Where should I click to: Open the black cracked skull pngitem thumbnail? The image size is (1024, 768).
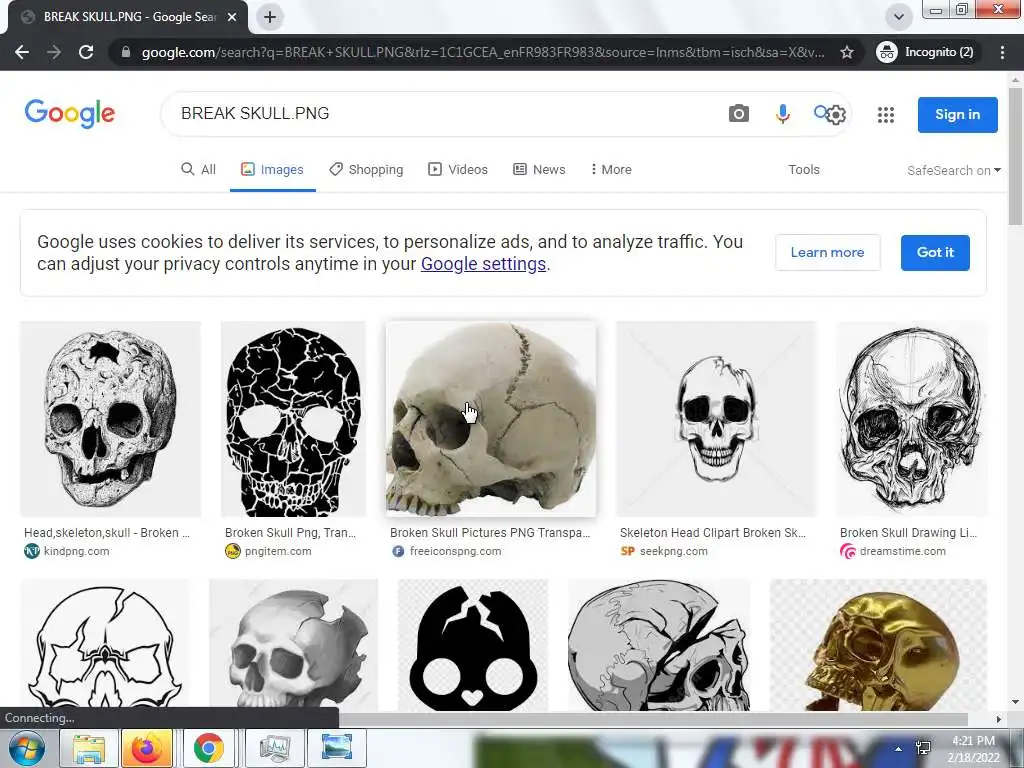click(x=293, y=419)
